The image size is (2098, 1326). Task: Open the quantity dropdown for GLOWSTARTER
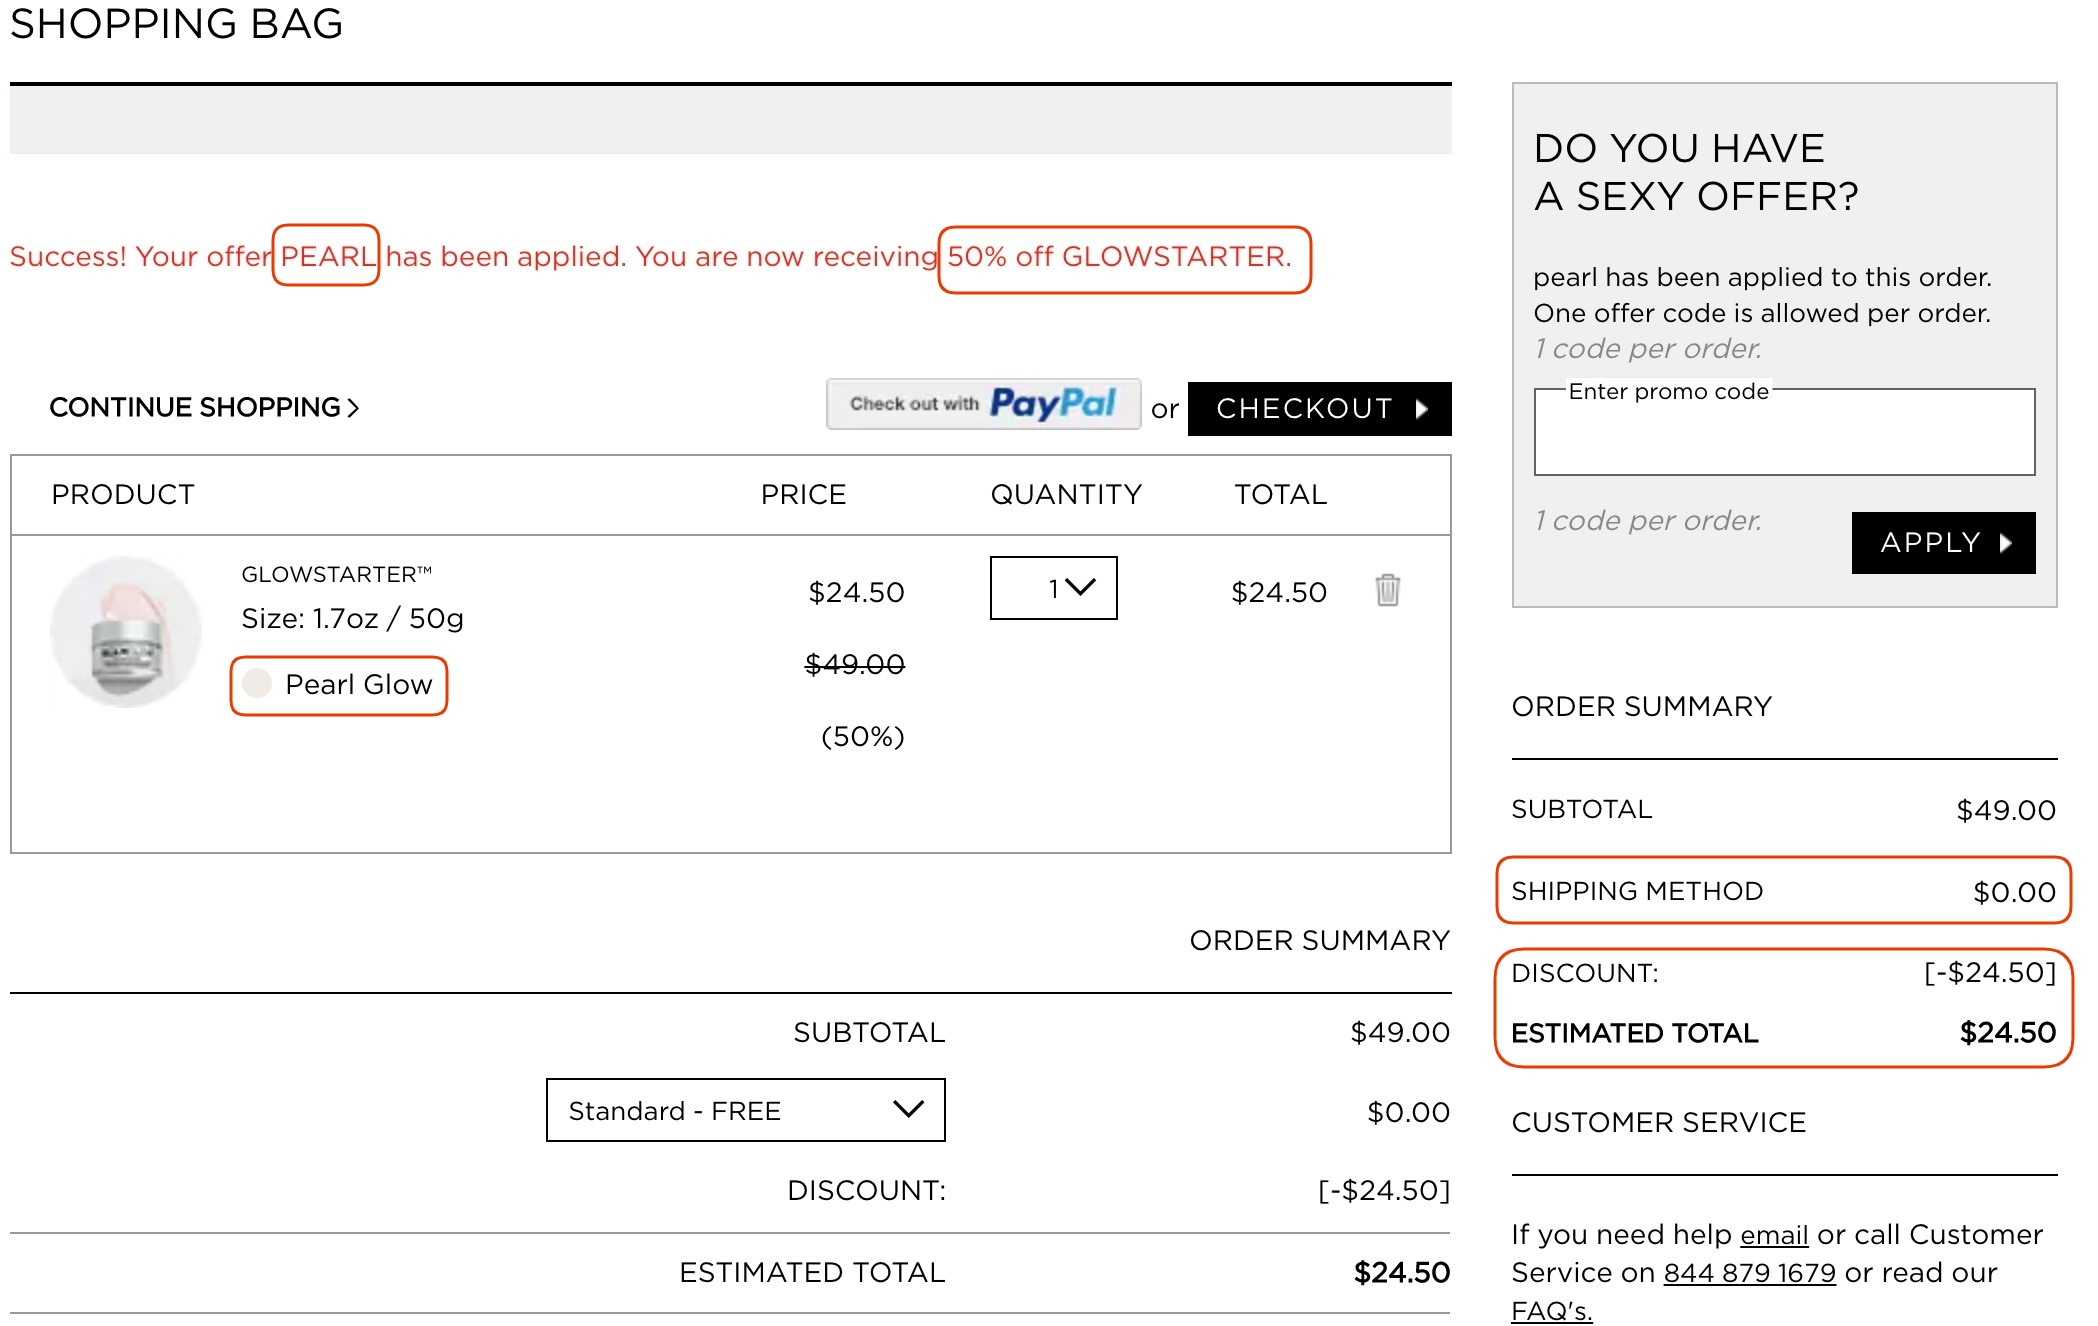[1053, 588]
